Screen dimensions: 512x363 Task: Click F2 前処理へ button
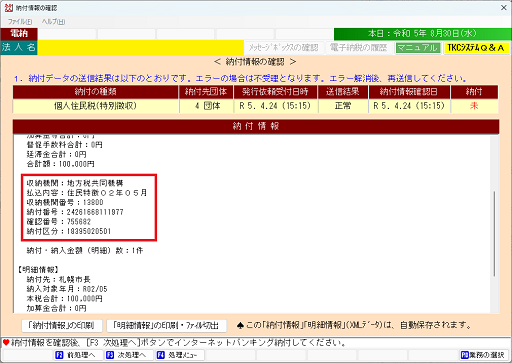point(77,355)
